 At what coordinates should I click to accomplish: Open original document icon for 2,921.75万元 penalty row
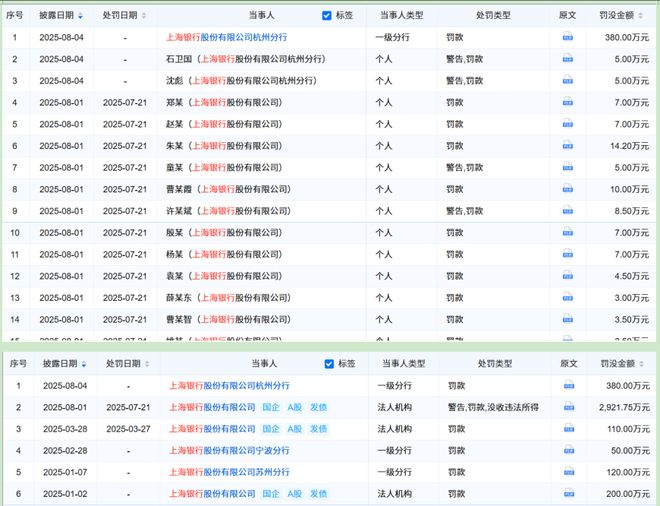coord(568,407)
